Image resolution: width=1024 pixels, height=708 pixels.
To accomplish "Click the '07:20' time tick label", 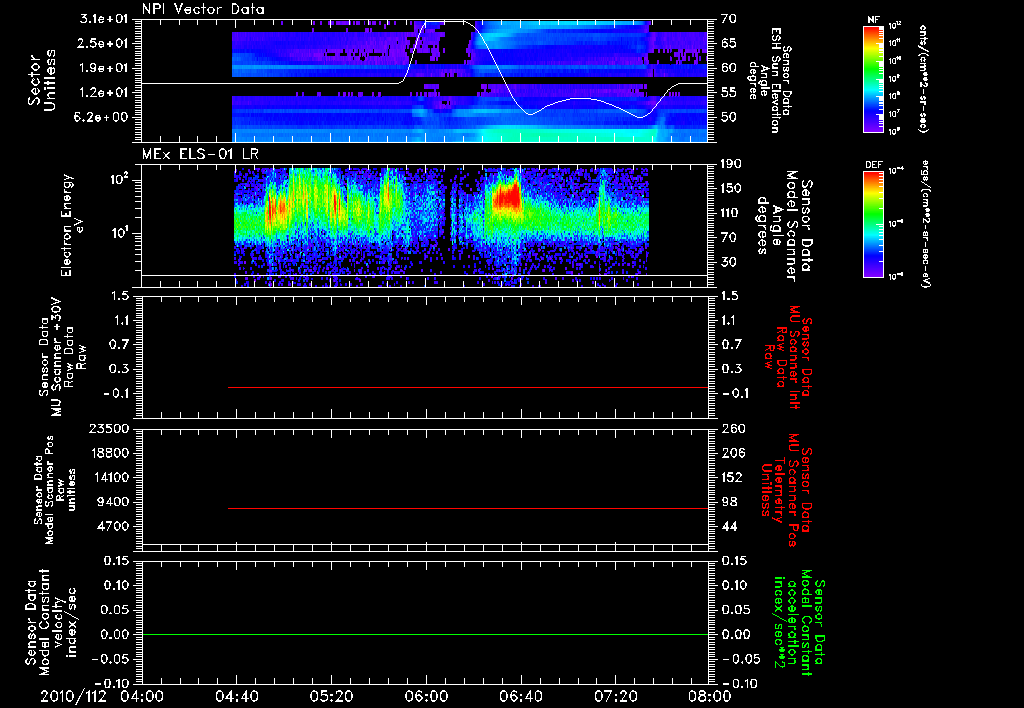I will tap(615, 696).
